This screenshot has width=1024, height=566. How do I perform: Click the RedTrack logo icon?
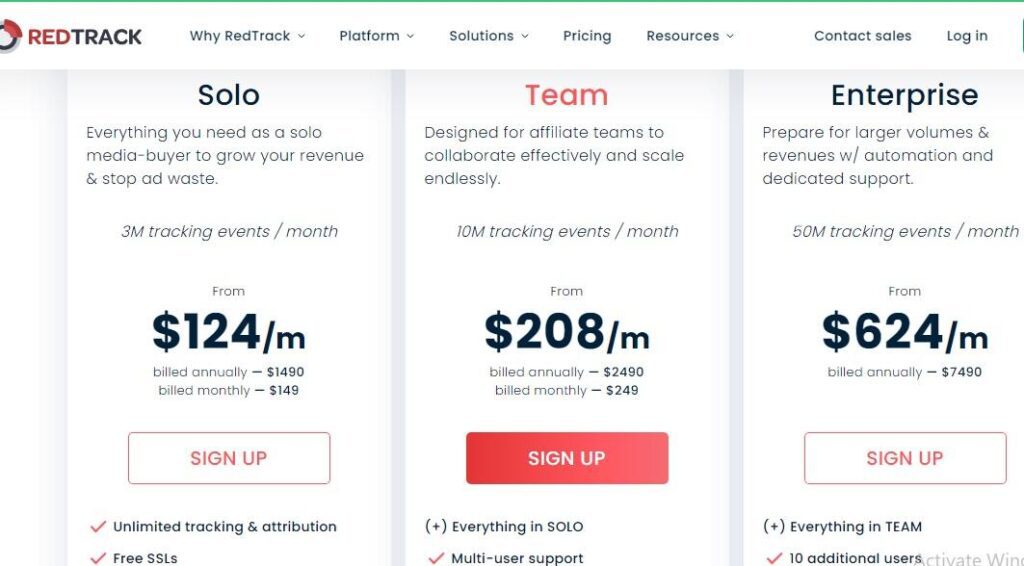click(9, 37)
